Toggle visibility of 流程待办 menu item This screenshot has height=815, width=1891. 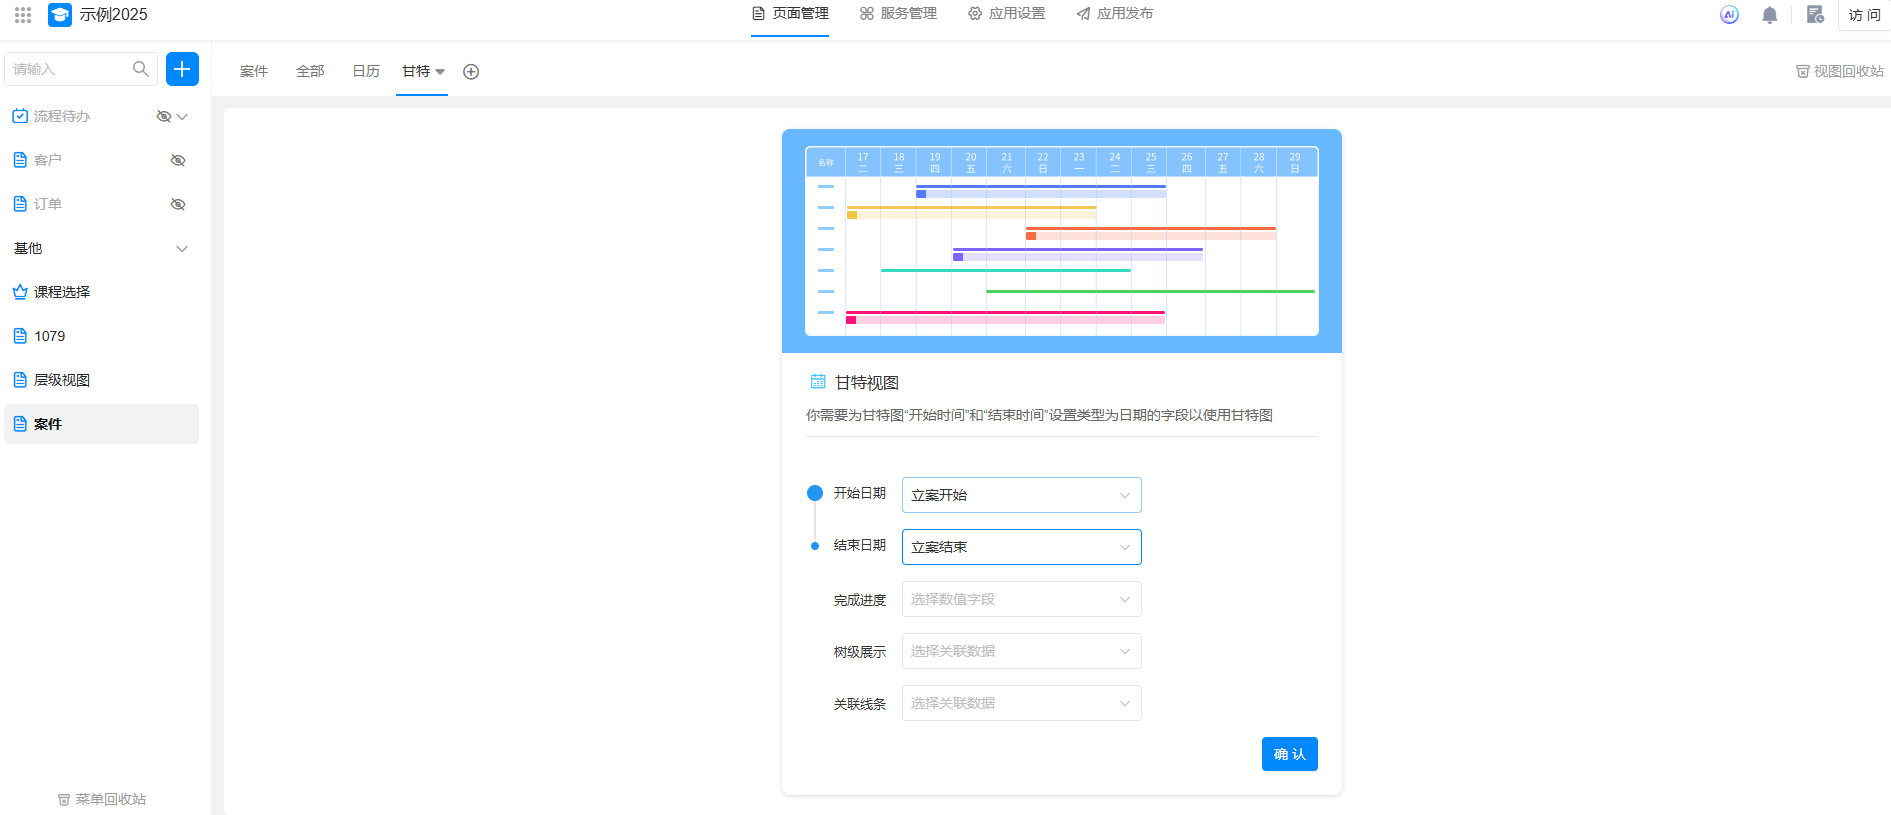pos(164,117)
